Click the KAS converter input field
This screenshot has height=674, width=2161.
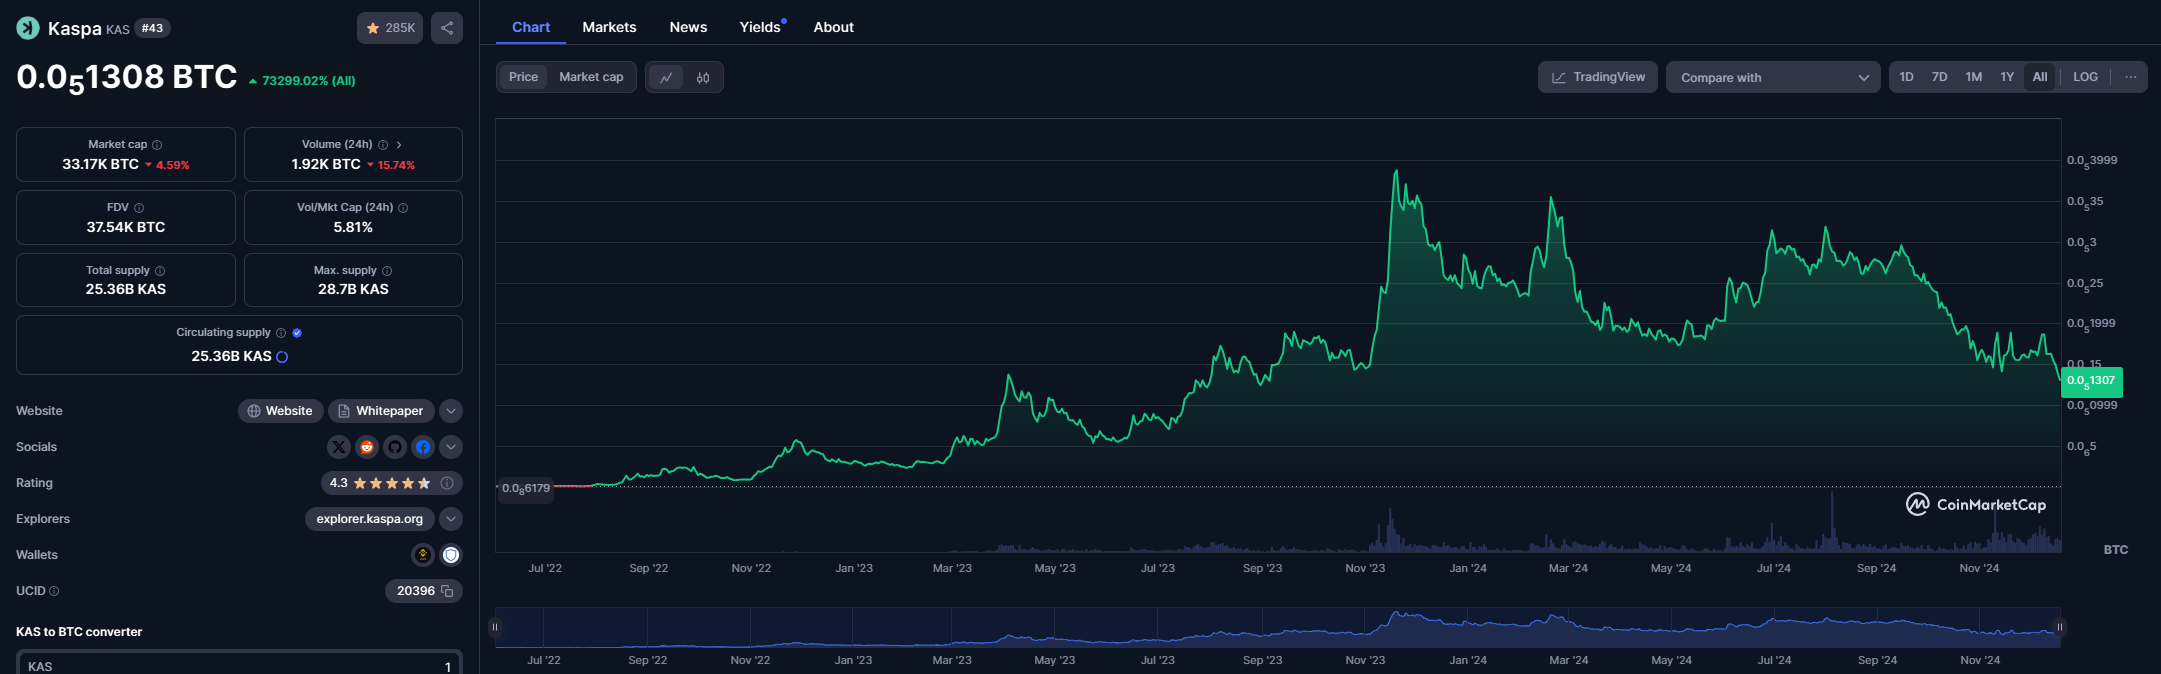pos(239,665)
